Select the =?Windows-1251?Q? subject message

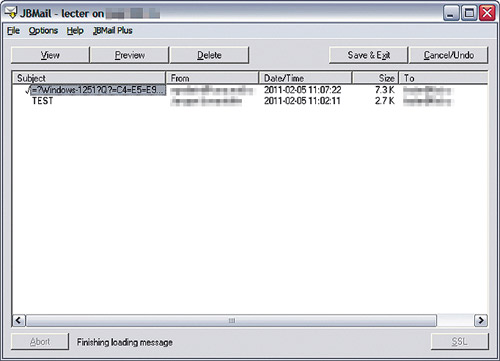coord(98,90)
